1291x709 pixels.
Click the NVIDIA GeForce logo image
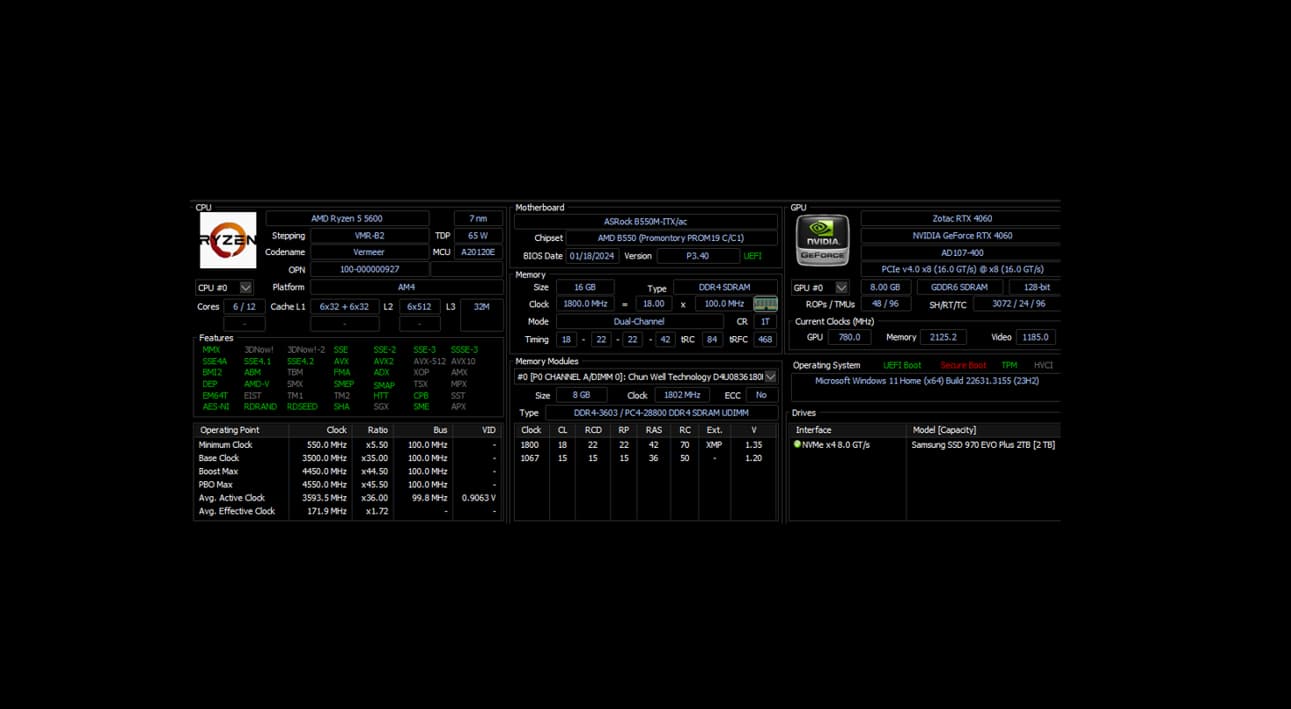[x=822, y=240]
